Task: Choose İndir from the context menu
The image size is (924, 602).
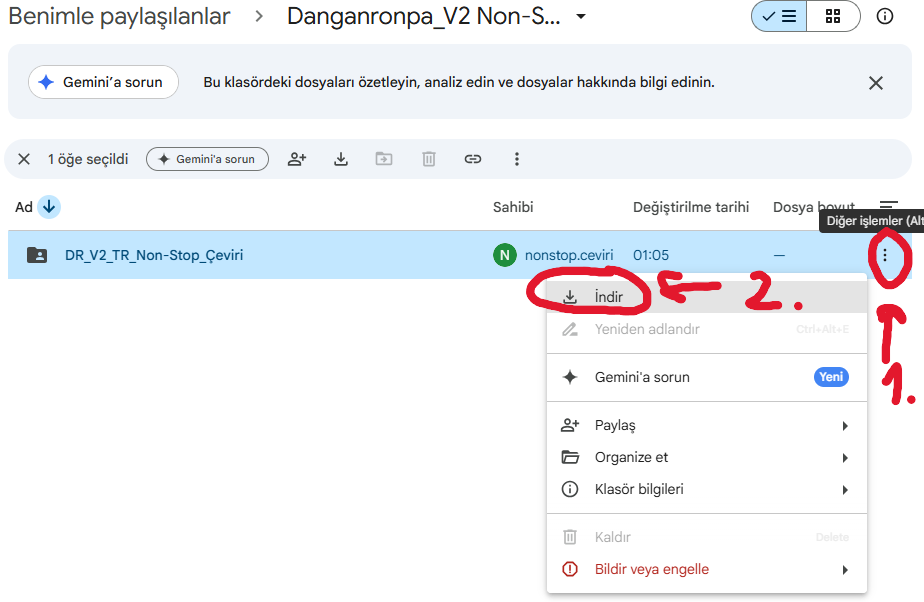Action: click(707, 297)
